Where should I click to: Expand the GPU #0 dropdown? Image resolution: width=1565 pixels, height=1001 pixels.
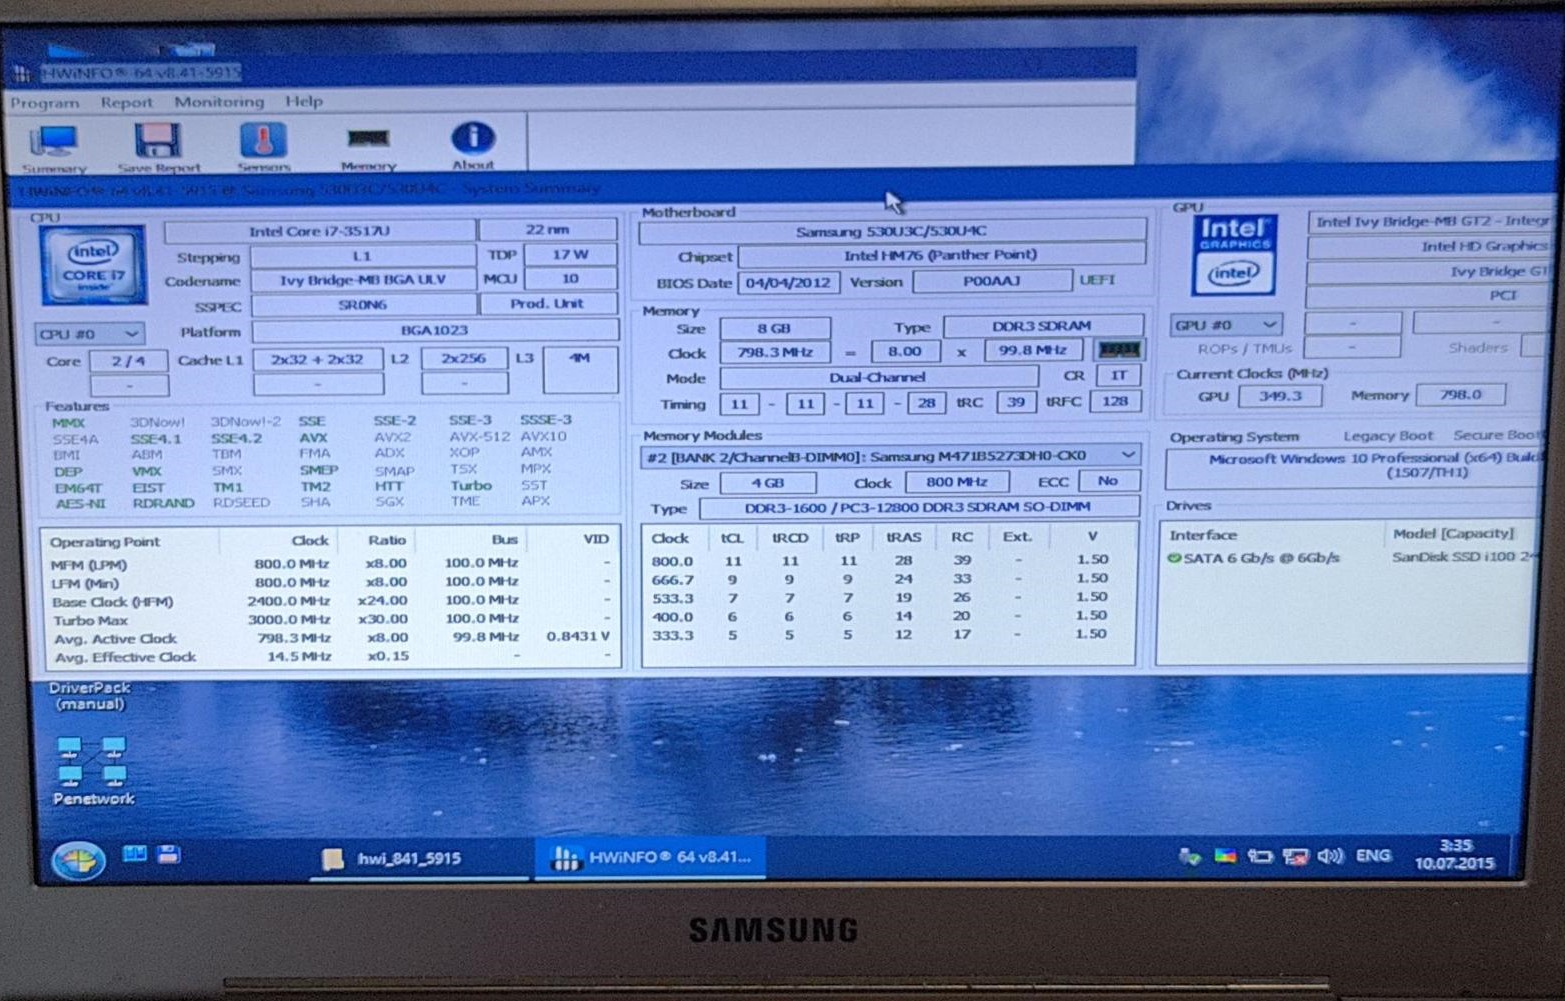click(1226, 325)
